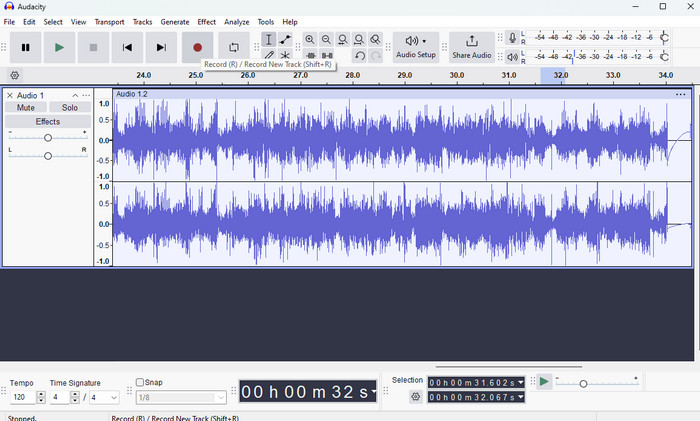Open the Select menu
Image resolution: width=700 pixels, height=421 pixels.
click(53, 22)
